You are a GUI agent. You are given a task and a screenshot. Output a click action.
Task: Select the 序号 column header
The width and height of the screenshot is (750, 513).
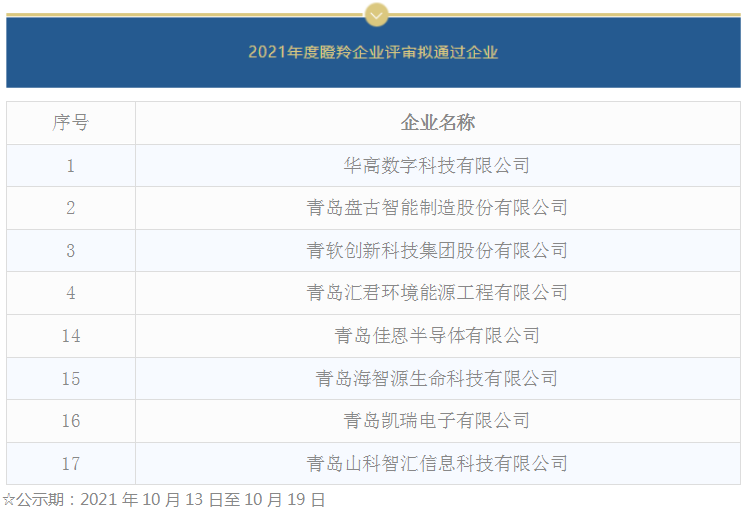click(71, 123)
